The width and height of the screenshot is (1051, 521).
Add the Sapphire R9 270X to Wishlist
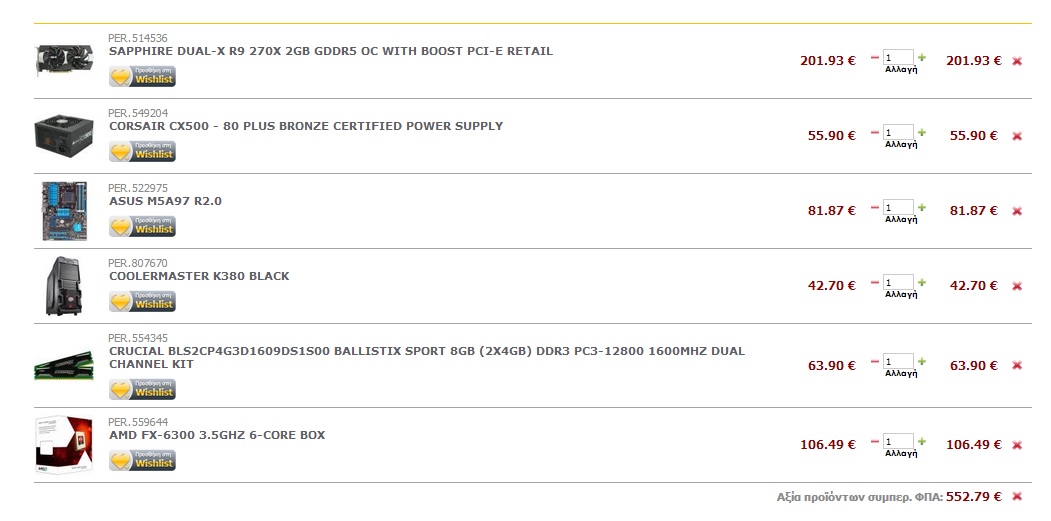(x=142, y=76)
